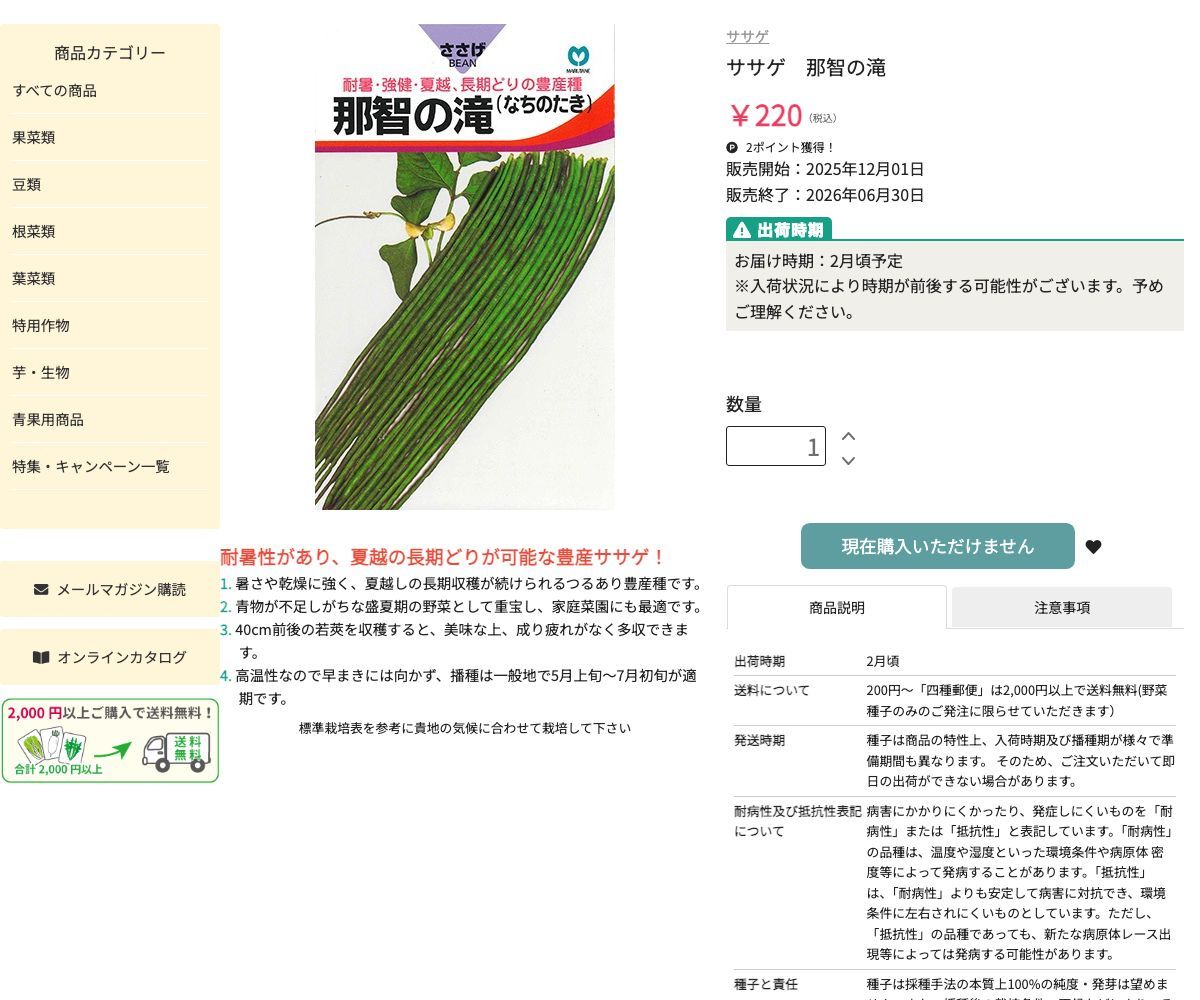1200x1000 pixels.
Task: Click the heart favorite icon
Action: [x=1093, y=547]
